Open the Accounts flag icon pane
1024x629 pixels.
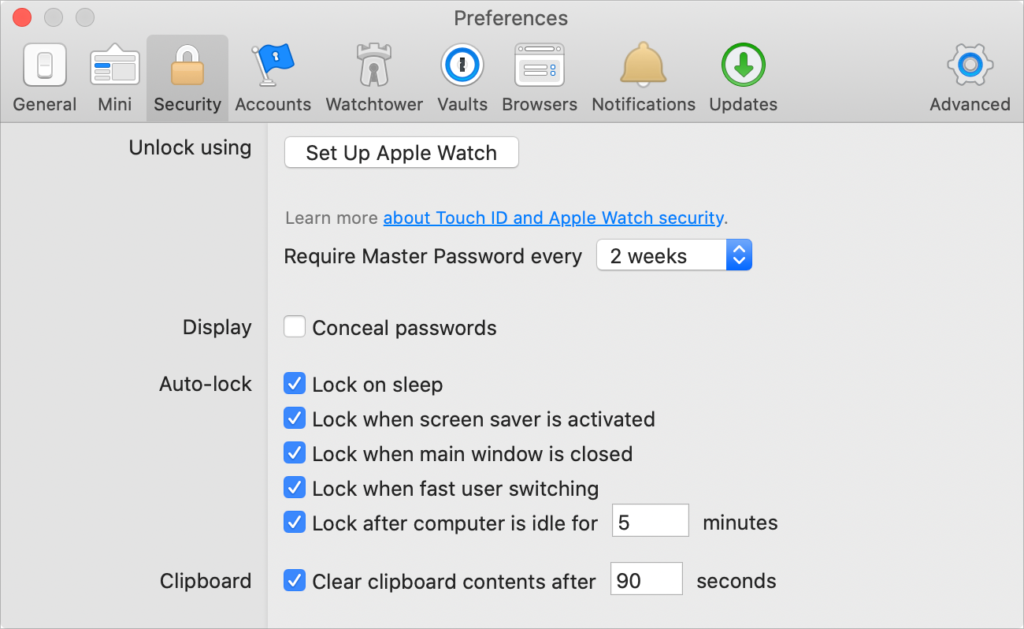pos(272,78)
